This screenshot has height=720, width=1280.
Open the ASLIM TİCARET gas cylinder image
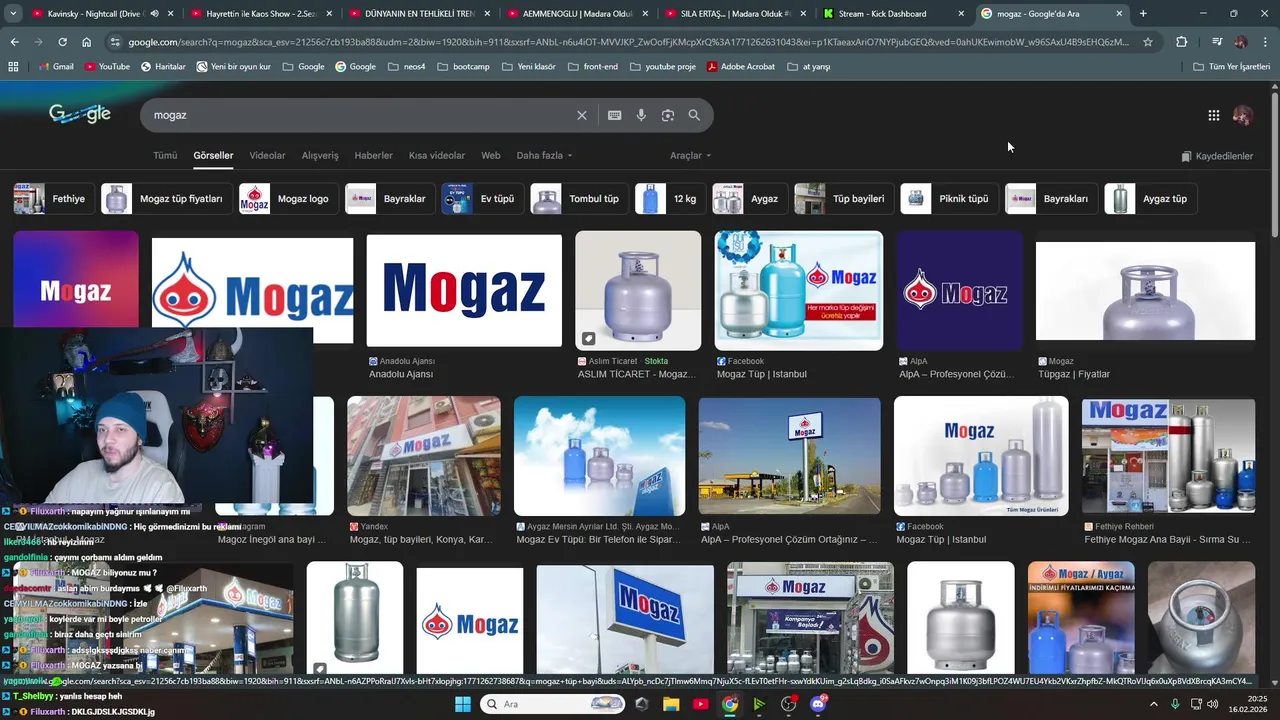click(x=638, y=291)
